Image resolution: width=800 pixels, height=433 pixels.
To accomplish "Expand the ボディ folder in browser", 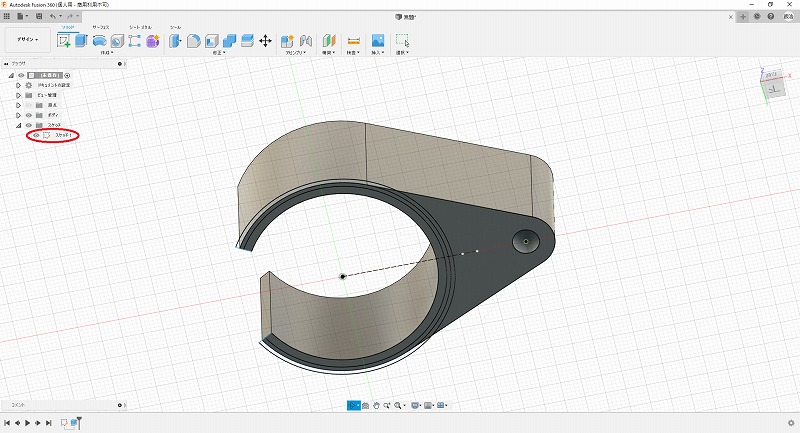I will pyautogui.click(x=18, y=115).
